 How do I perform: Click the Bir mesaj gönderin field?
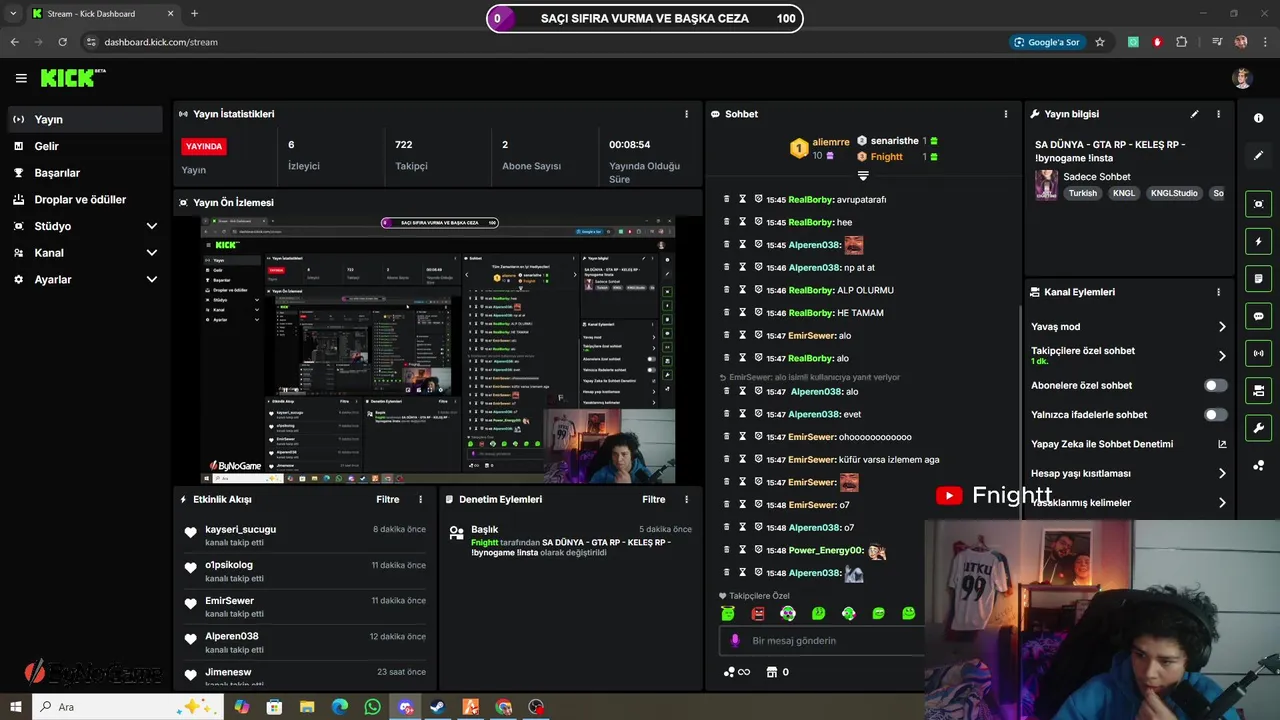point(821,640)
